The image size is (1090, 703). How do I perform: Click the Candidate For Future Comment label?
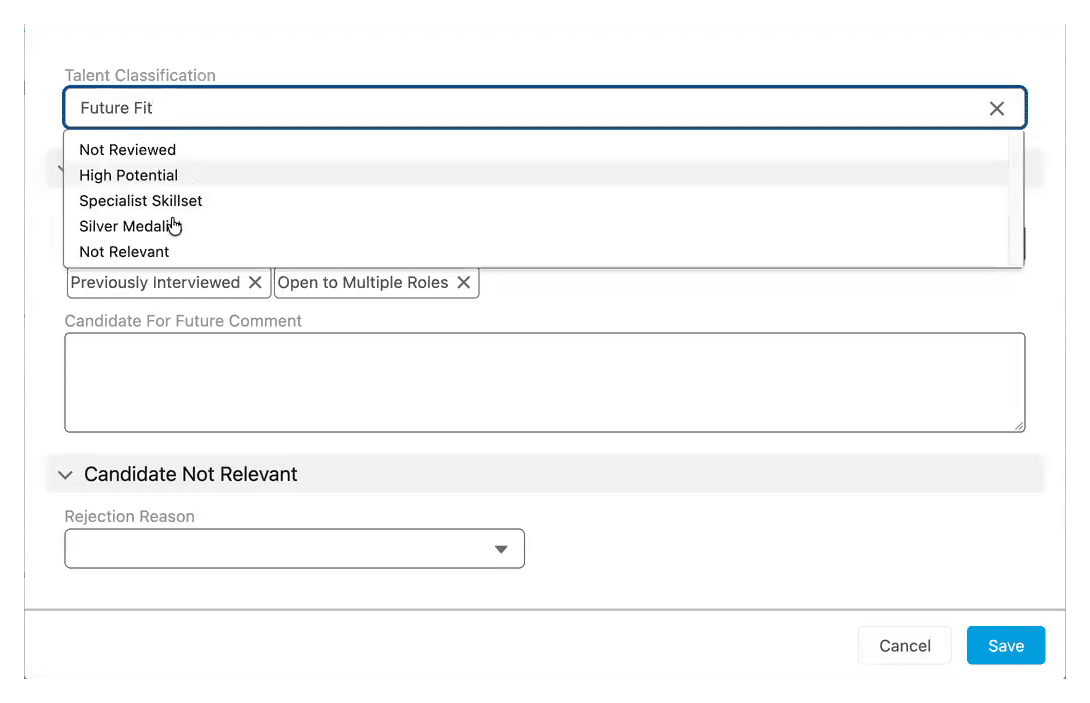click(x=183, y=321)
